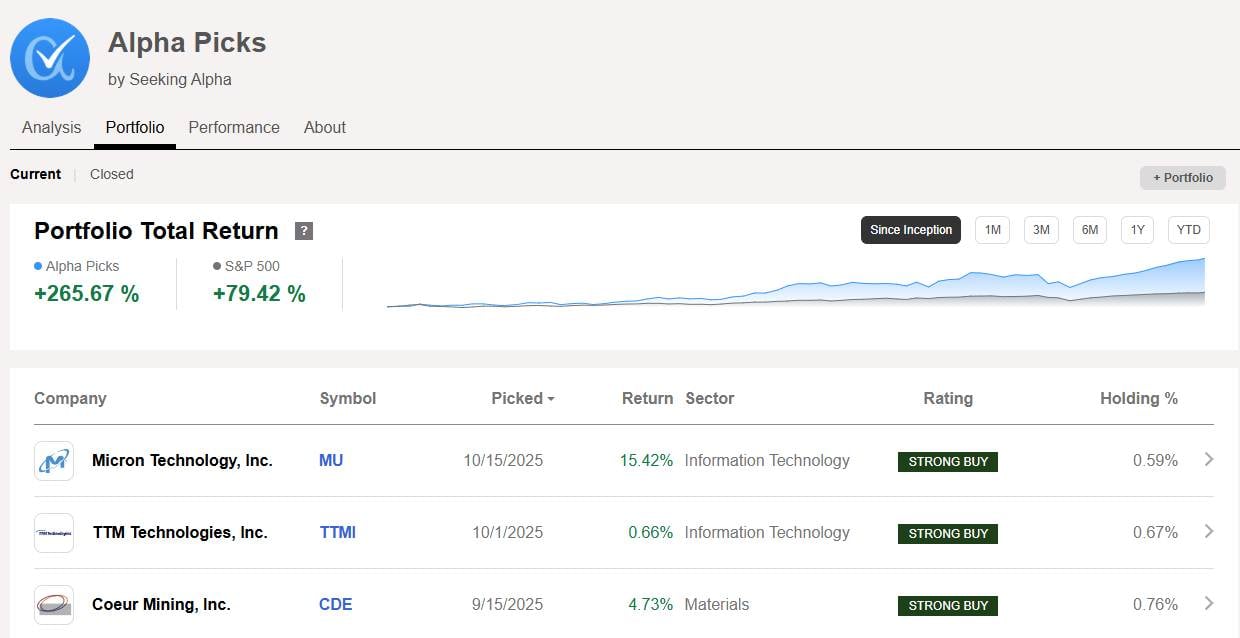Click the by Seeking Alpha subtitle
Screen dimensions: 1240x638
(x=170, y=79)
